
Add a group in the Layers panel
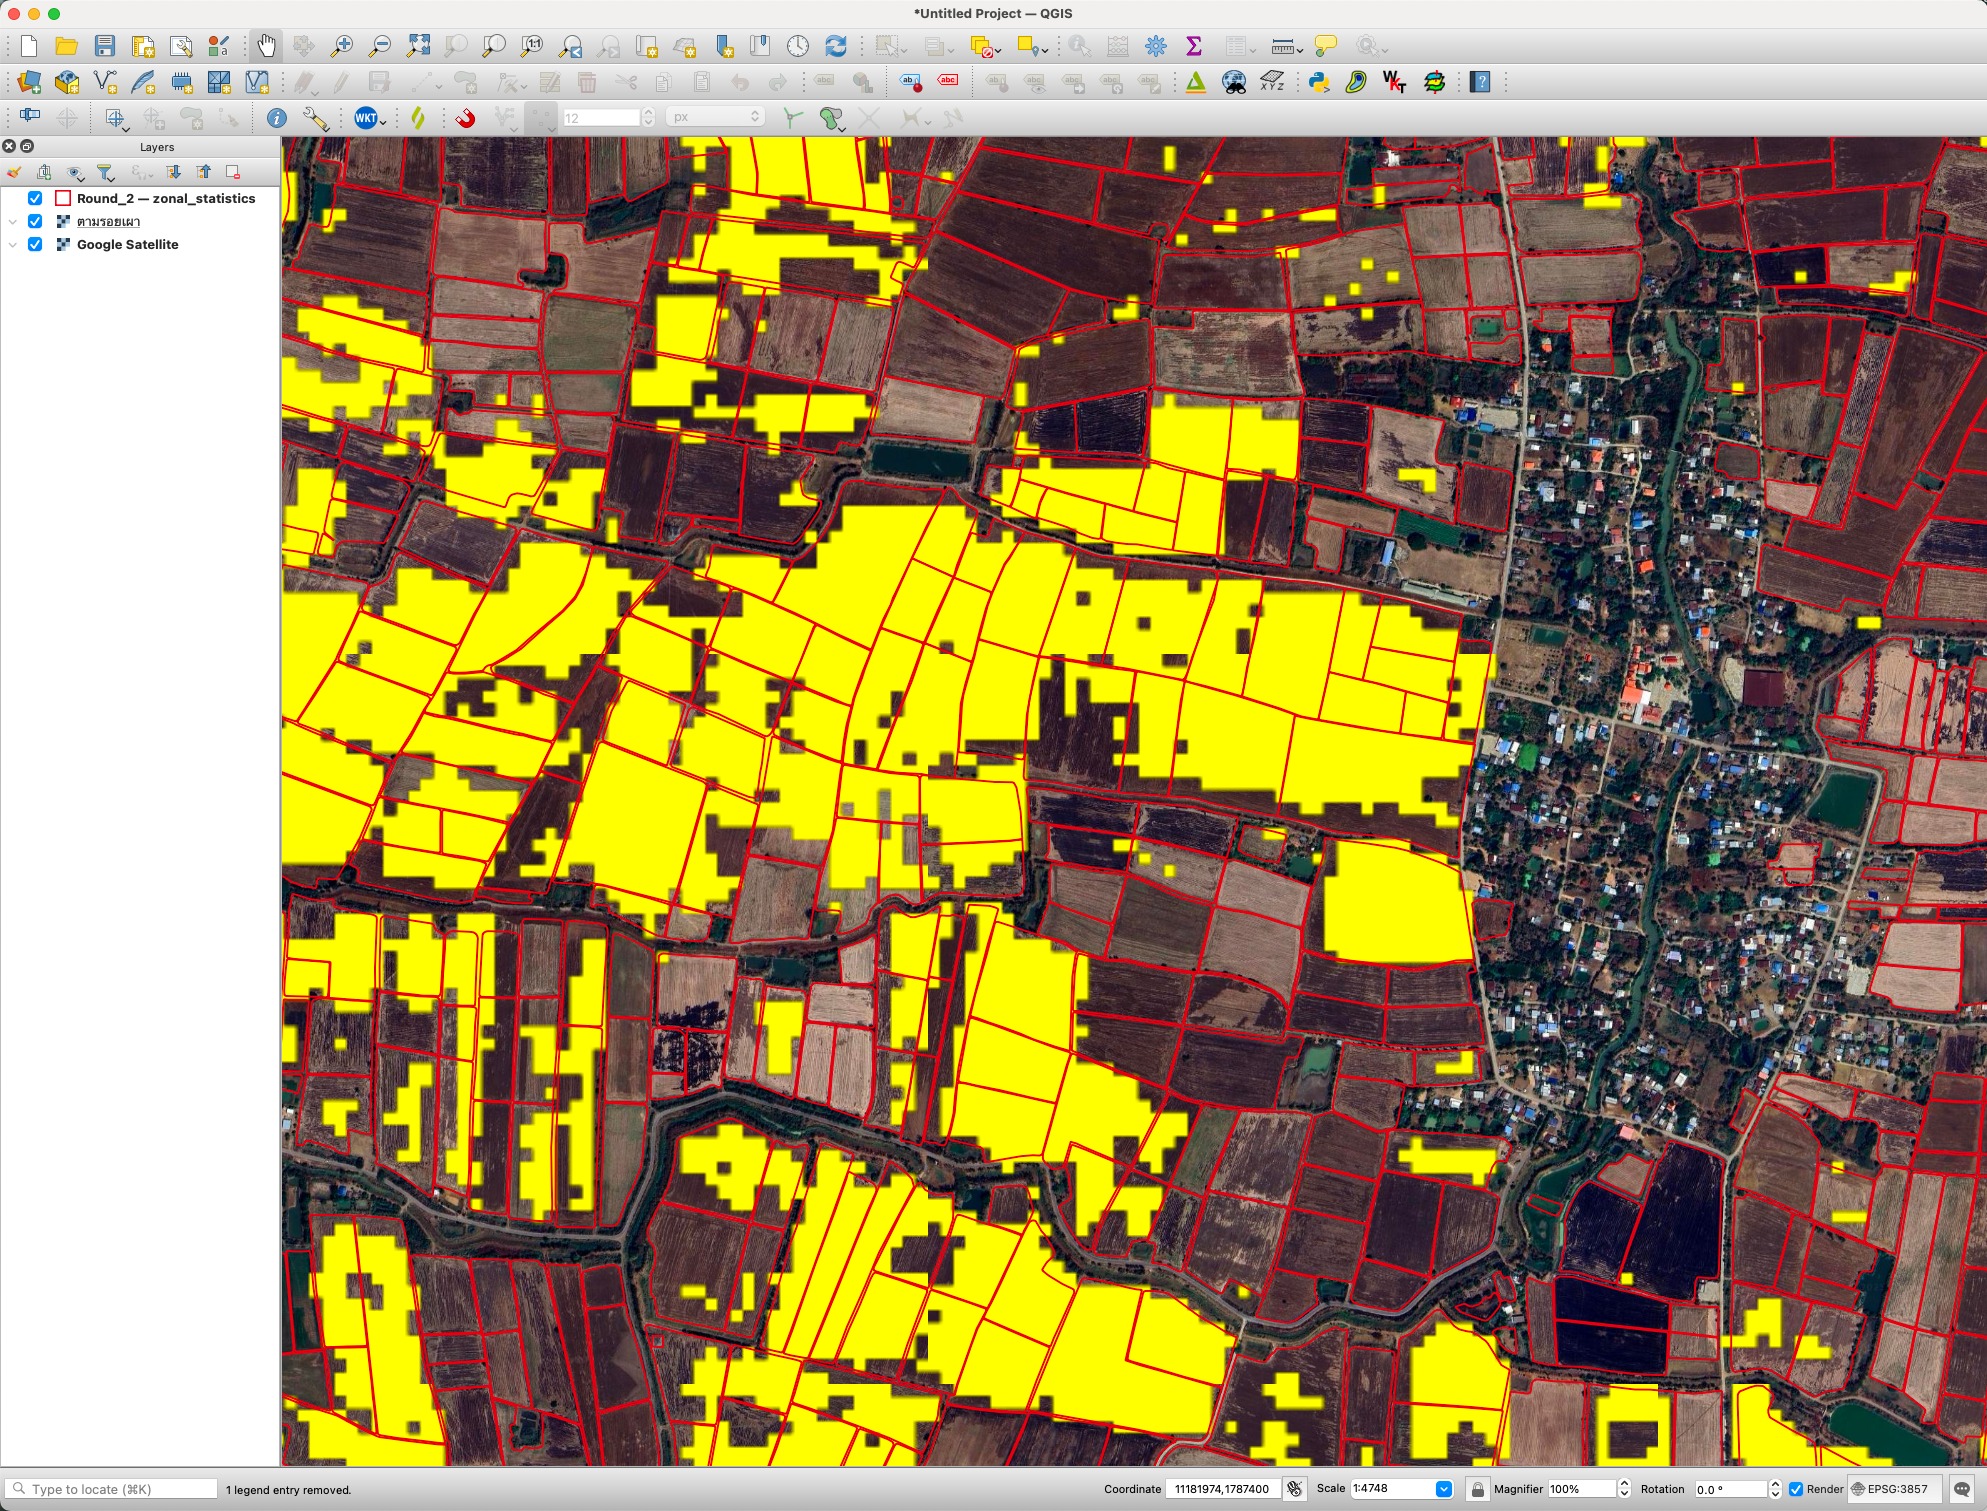click(44, 172)
